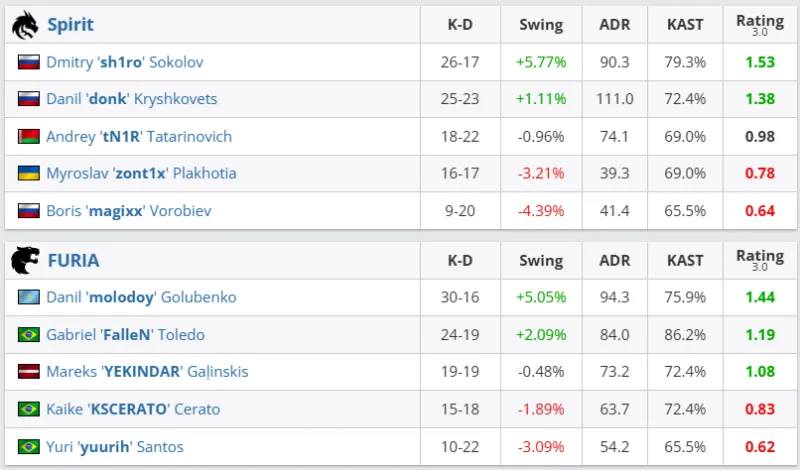Sort FURIA table by Rating 3.0 header
The width and height of the screenshot is (800, 470).
coord(760,261)
